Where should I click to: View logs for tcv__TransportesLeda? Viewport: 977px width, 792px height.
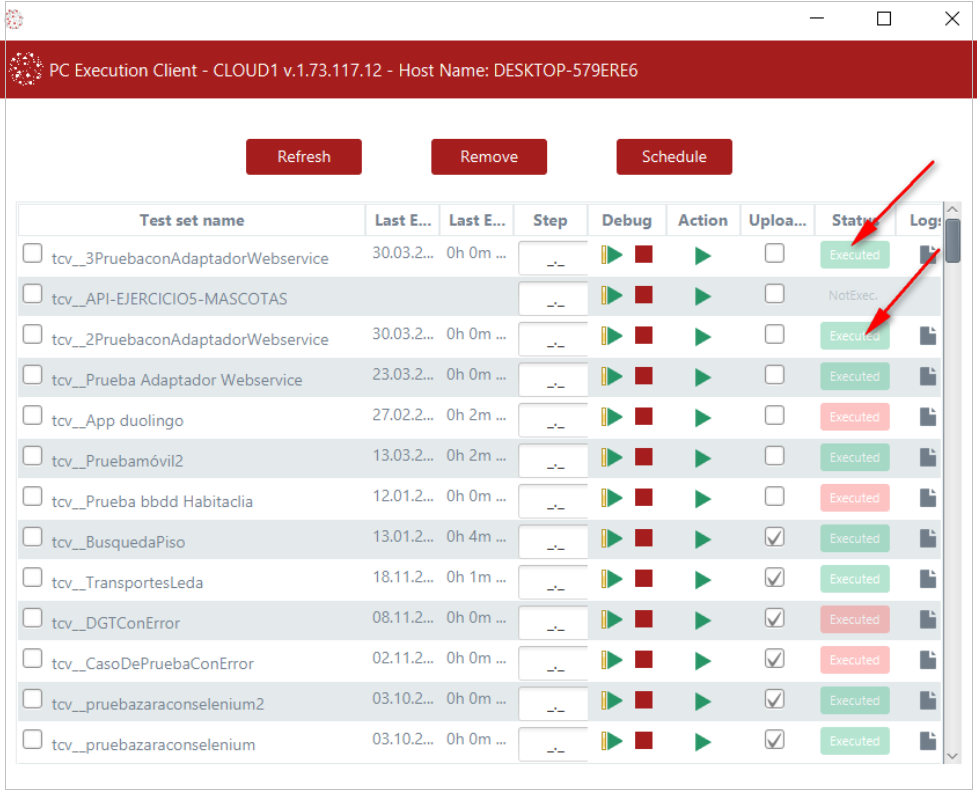point(927,578)
